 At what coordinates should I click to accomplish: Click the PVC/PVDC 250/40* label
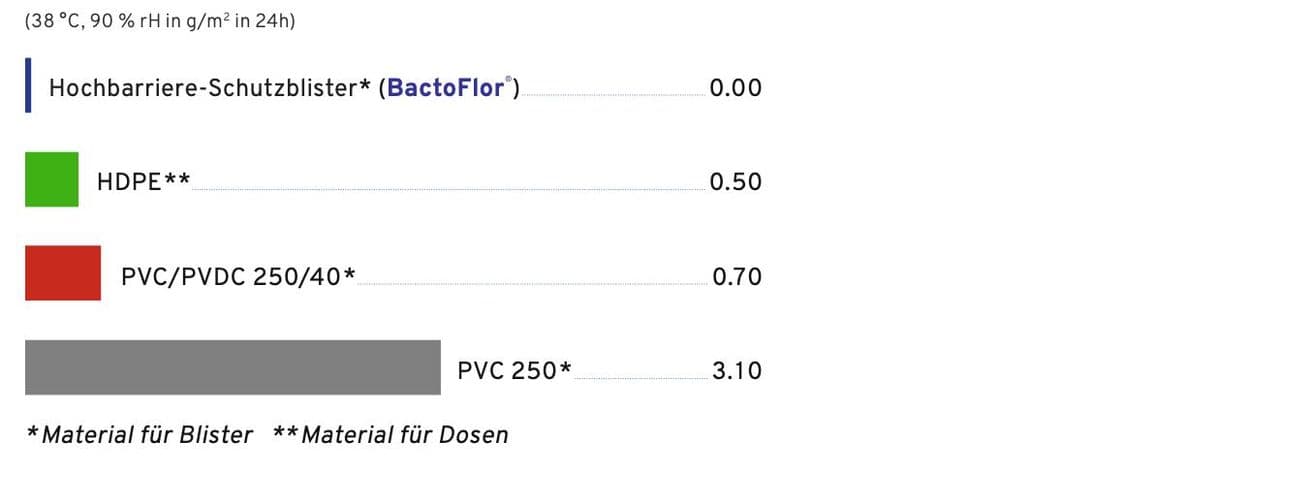pyautogui.click(x=238, y=276)
